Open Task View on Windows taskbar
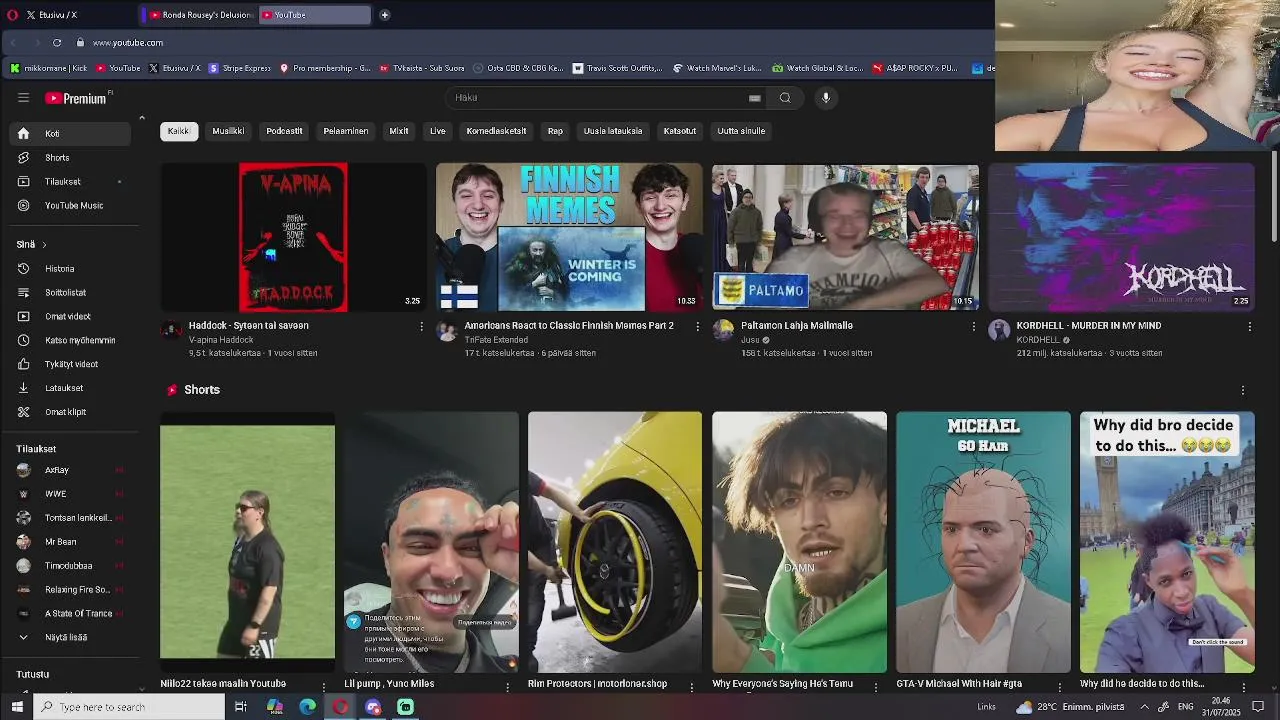Image resolution: width=1280 pixels, height=720 pixels. click(x=241, y=707)
